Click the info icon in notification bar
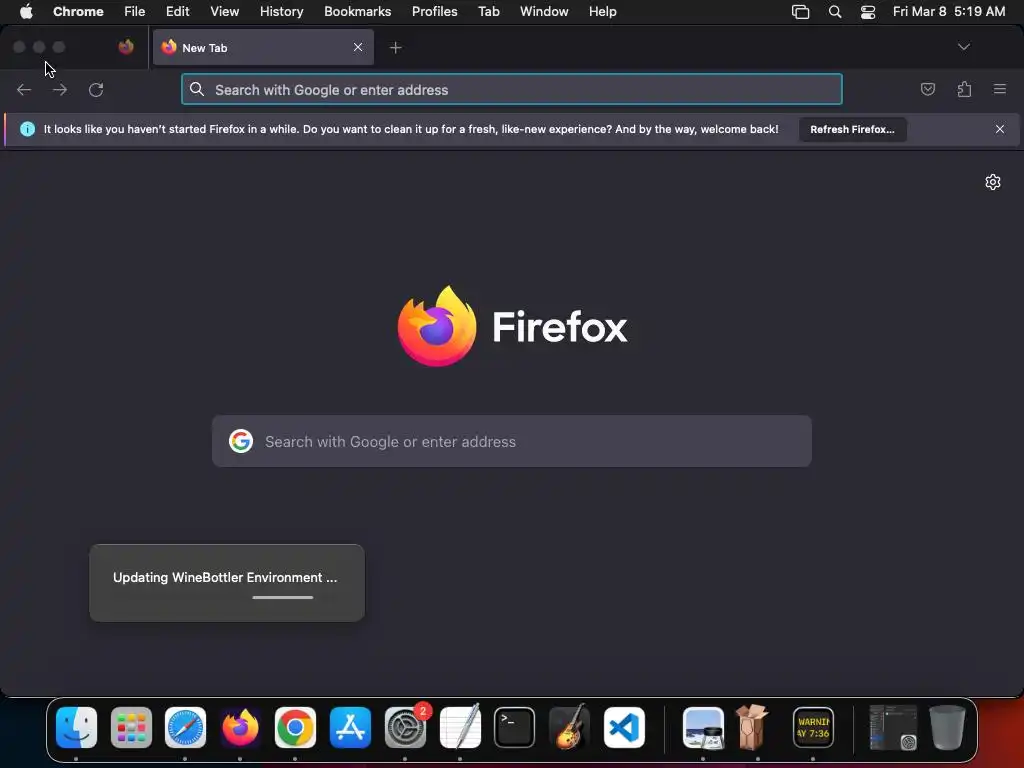This screenshot has height=768, width=1024. pos(27,129)
